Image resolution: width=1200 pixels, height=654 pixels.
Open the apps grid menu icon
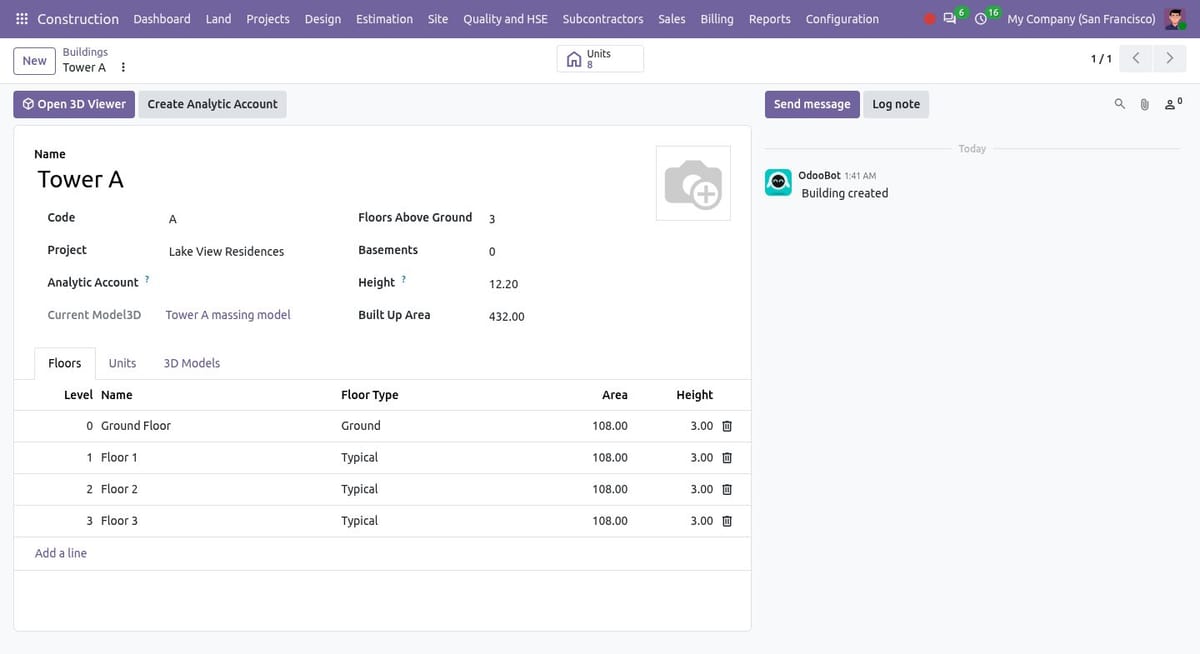22,19
